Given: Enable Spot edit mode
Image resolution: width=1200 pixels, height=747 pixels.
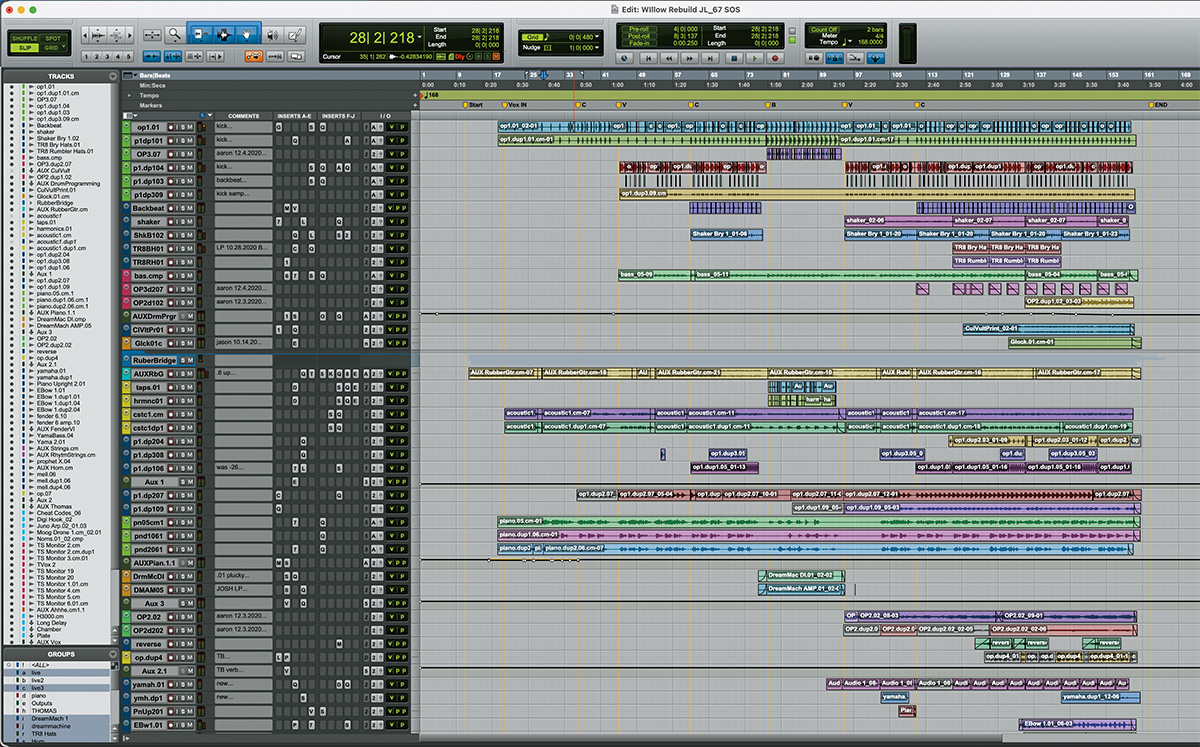Looking at the screenshot, I should [53, 38].
